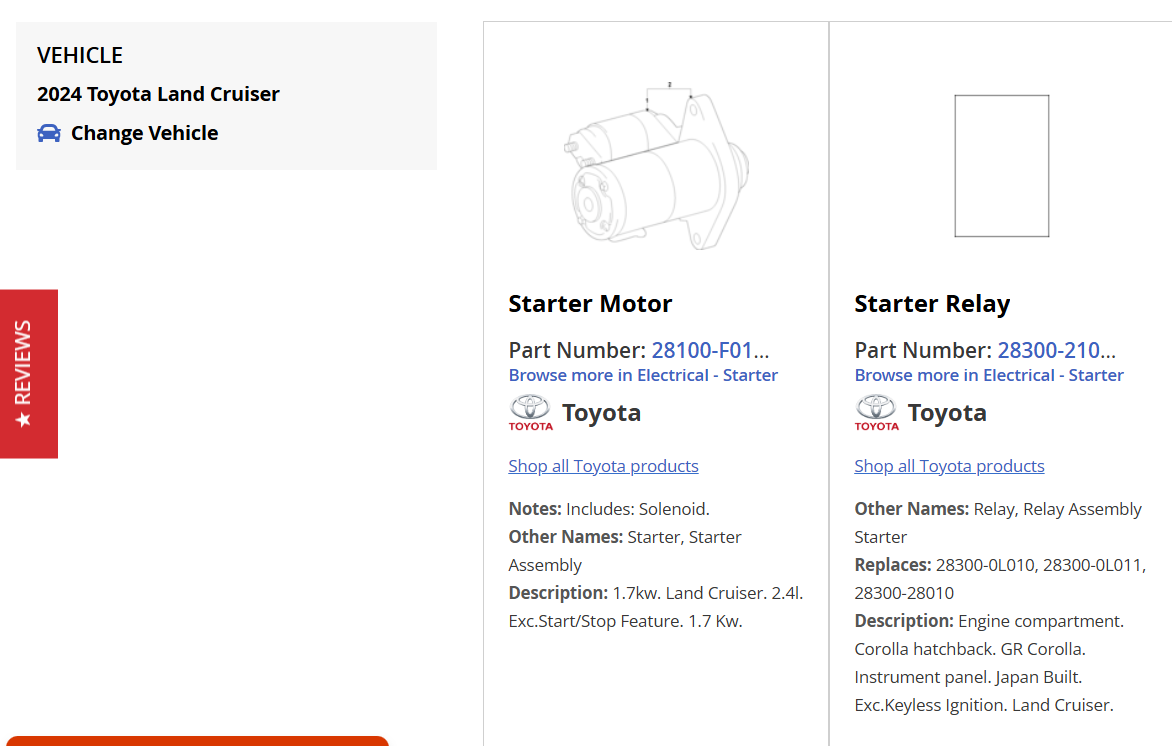This screenshot has height=746, width=1172.
Task: Click the orange button at bottom left
Action: coord(196,741)
